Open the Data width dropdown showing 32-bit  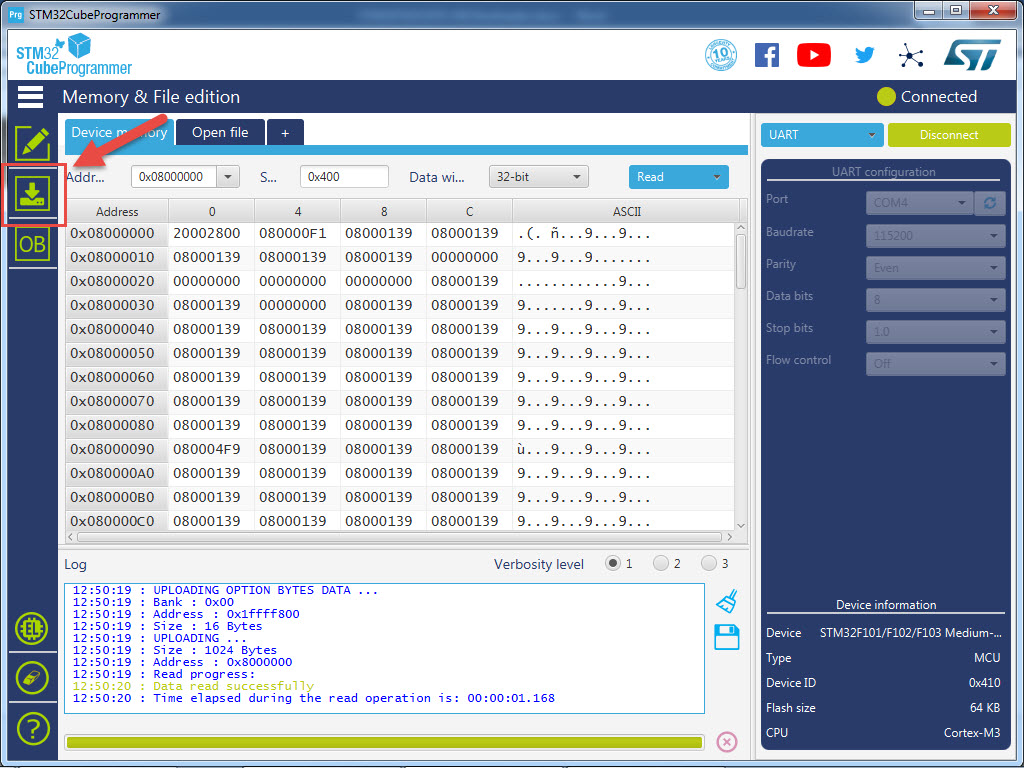[x=538, y=176]
